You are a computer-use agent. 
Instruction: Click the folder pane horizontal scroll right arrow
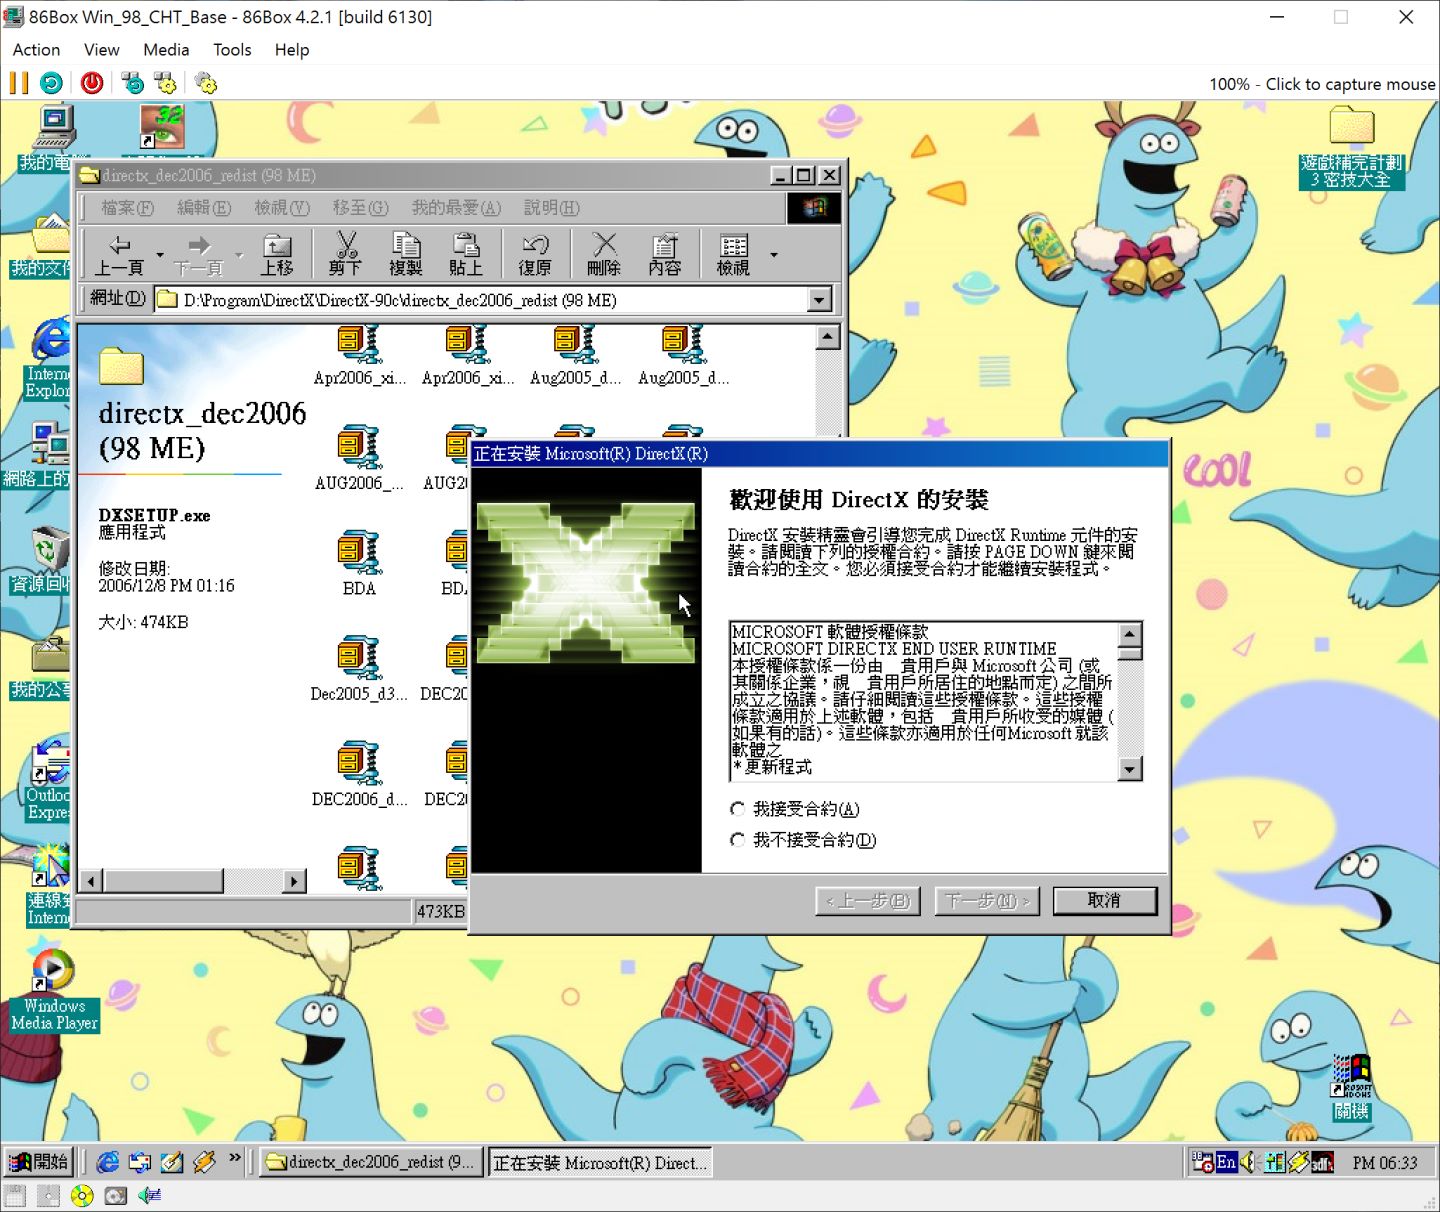[x=294, y=881]
